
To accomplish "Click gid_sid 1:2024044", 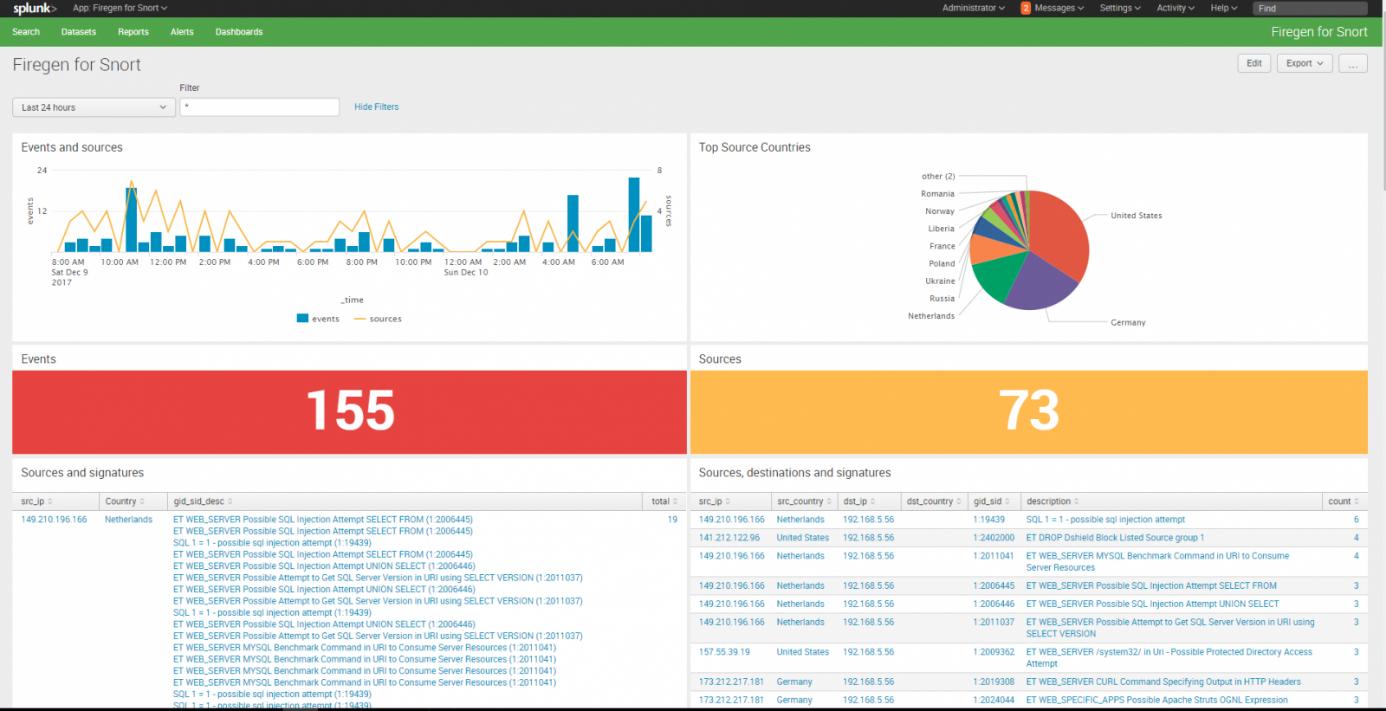I will (993, 700).
